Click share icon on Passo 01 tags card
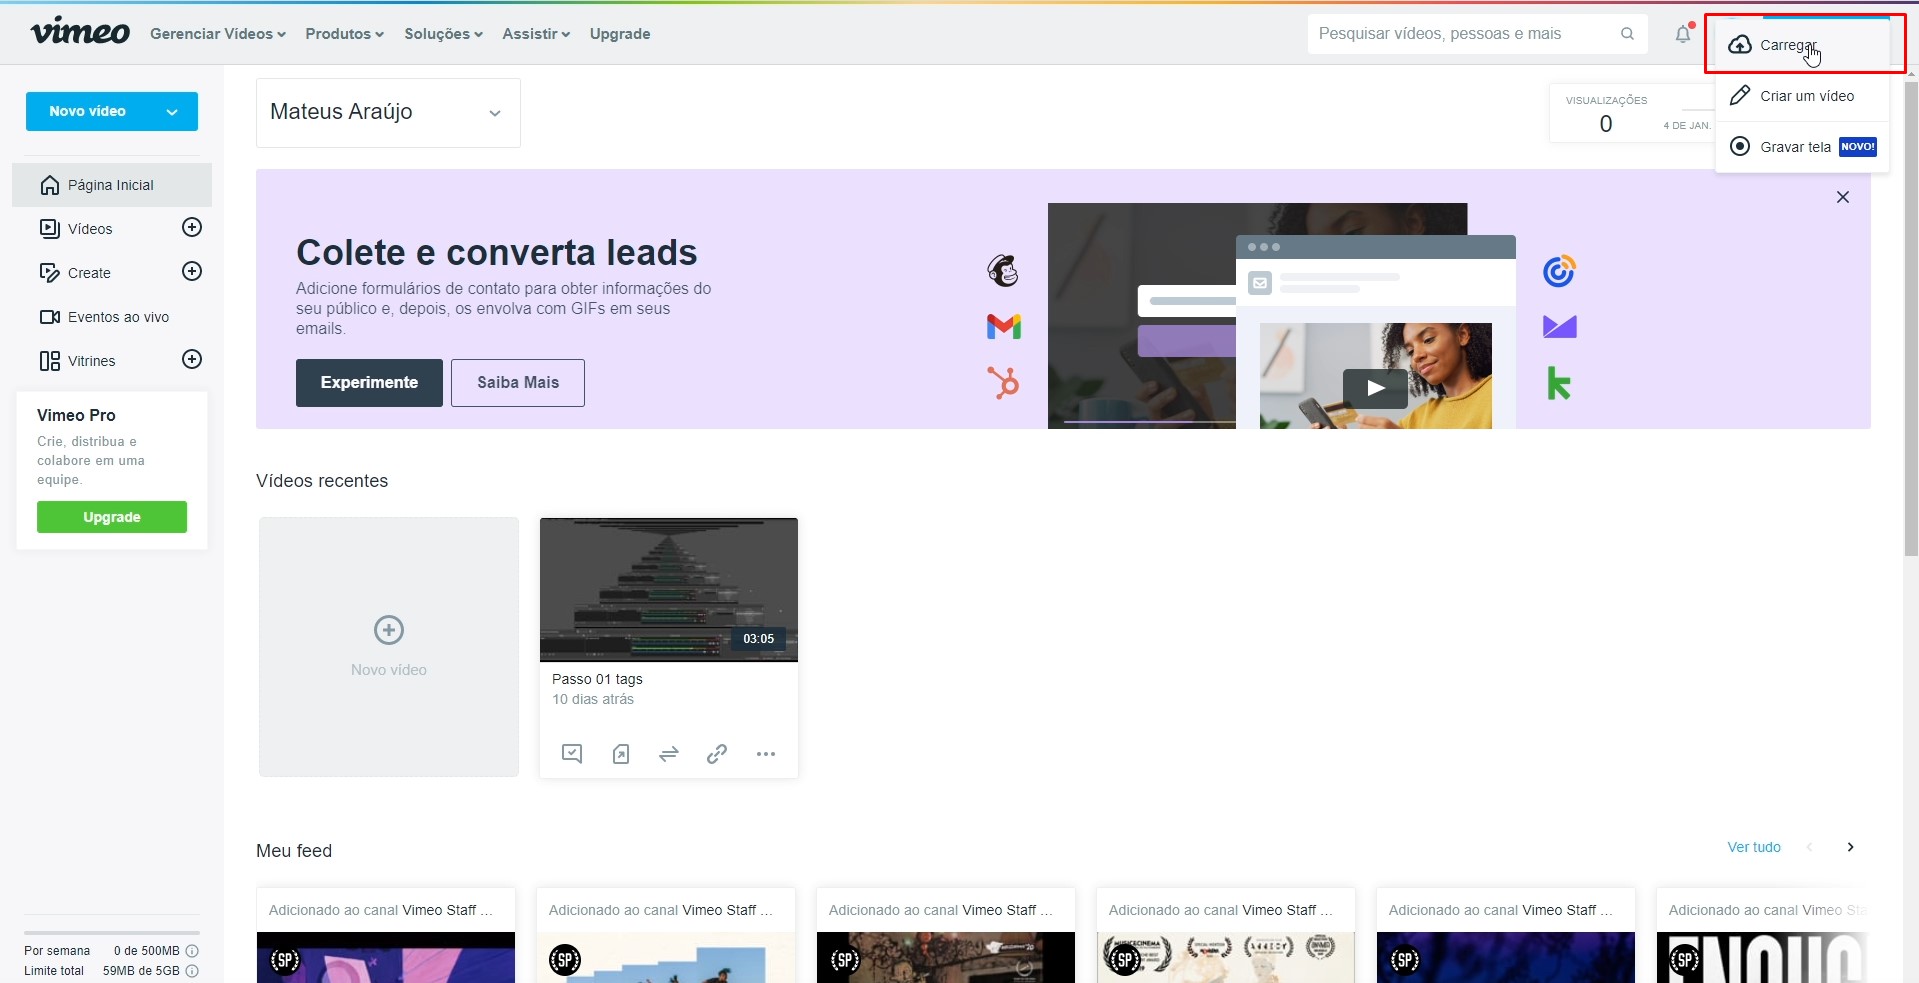Image resolution: width=1919 pixels, height=983 pixels. point(621,754)
